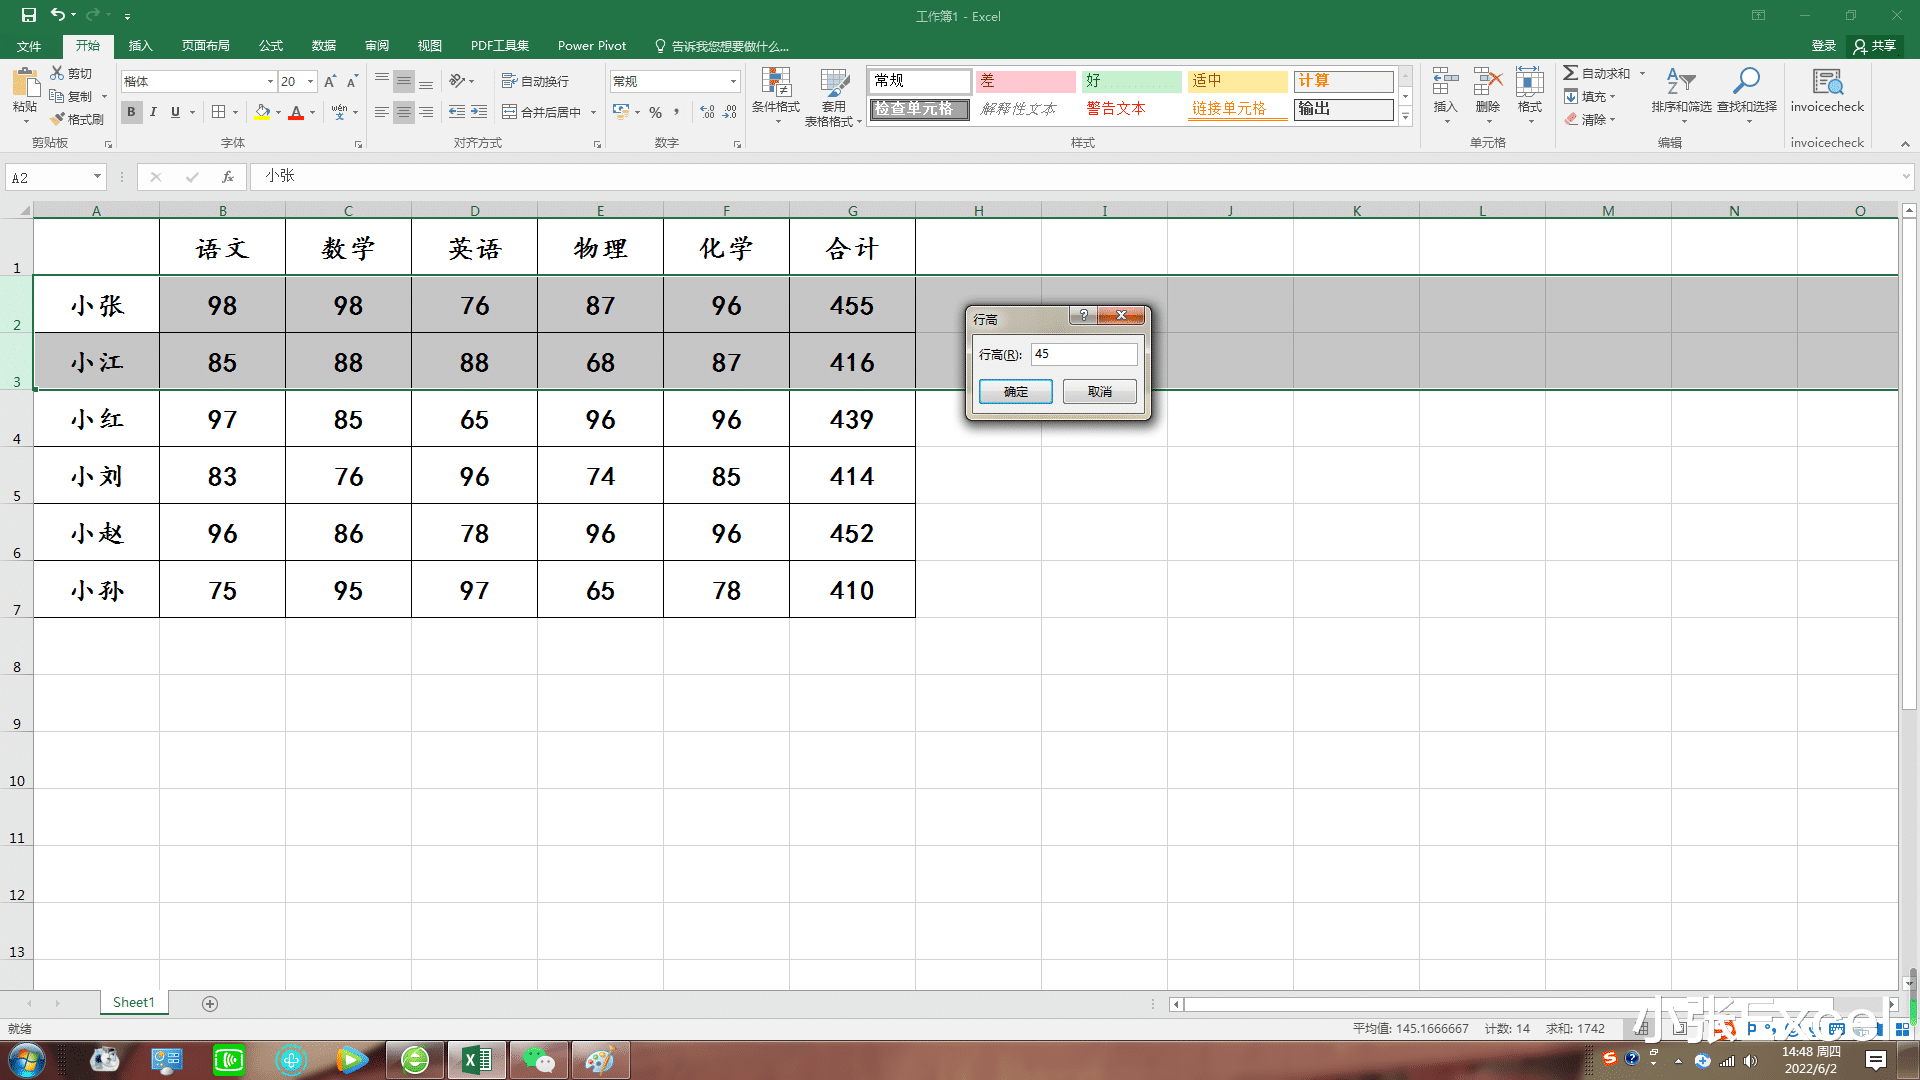Image resolution: width=1920 pixels, height=1080 pixels.
Task: Click increase decimal icon
Action: point(707,112)
